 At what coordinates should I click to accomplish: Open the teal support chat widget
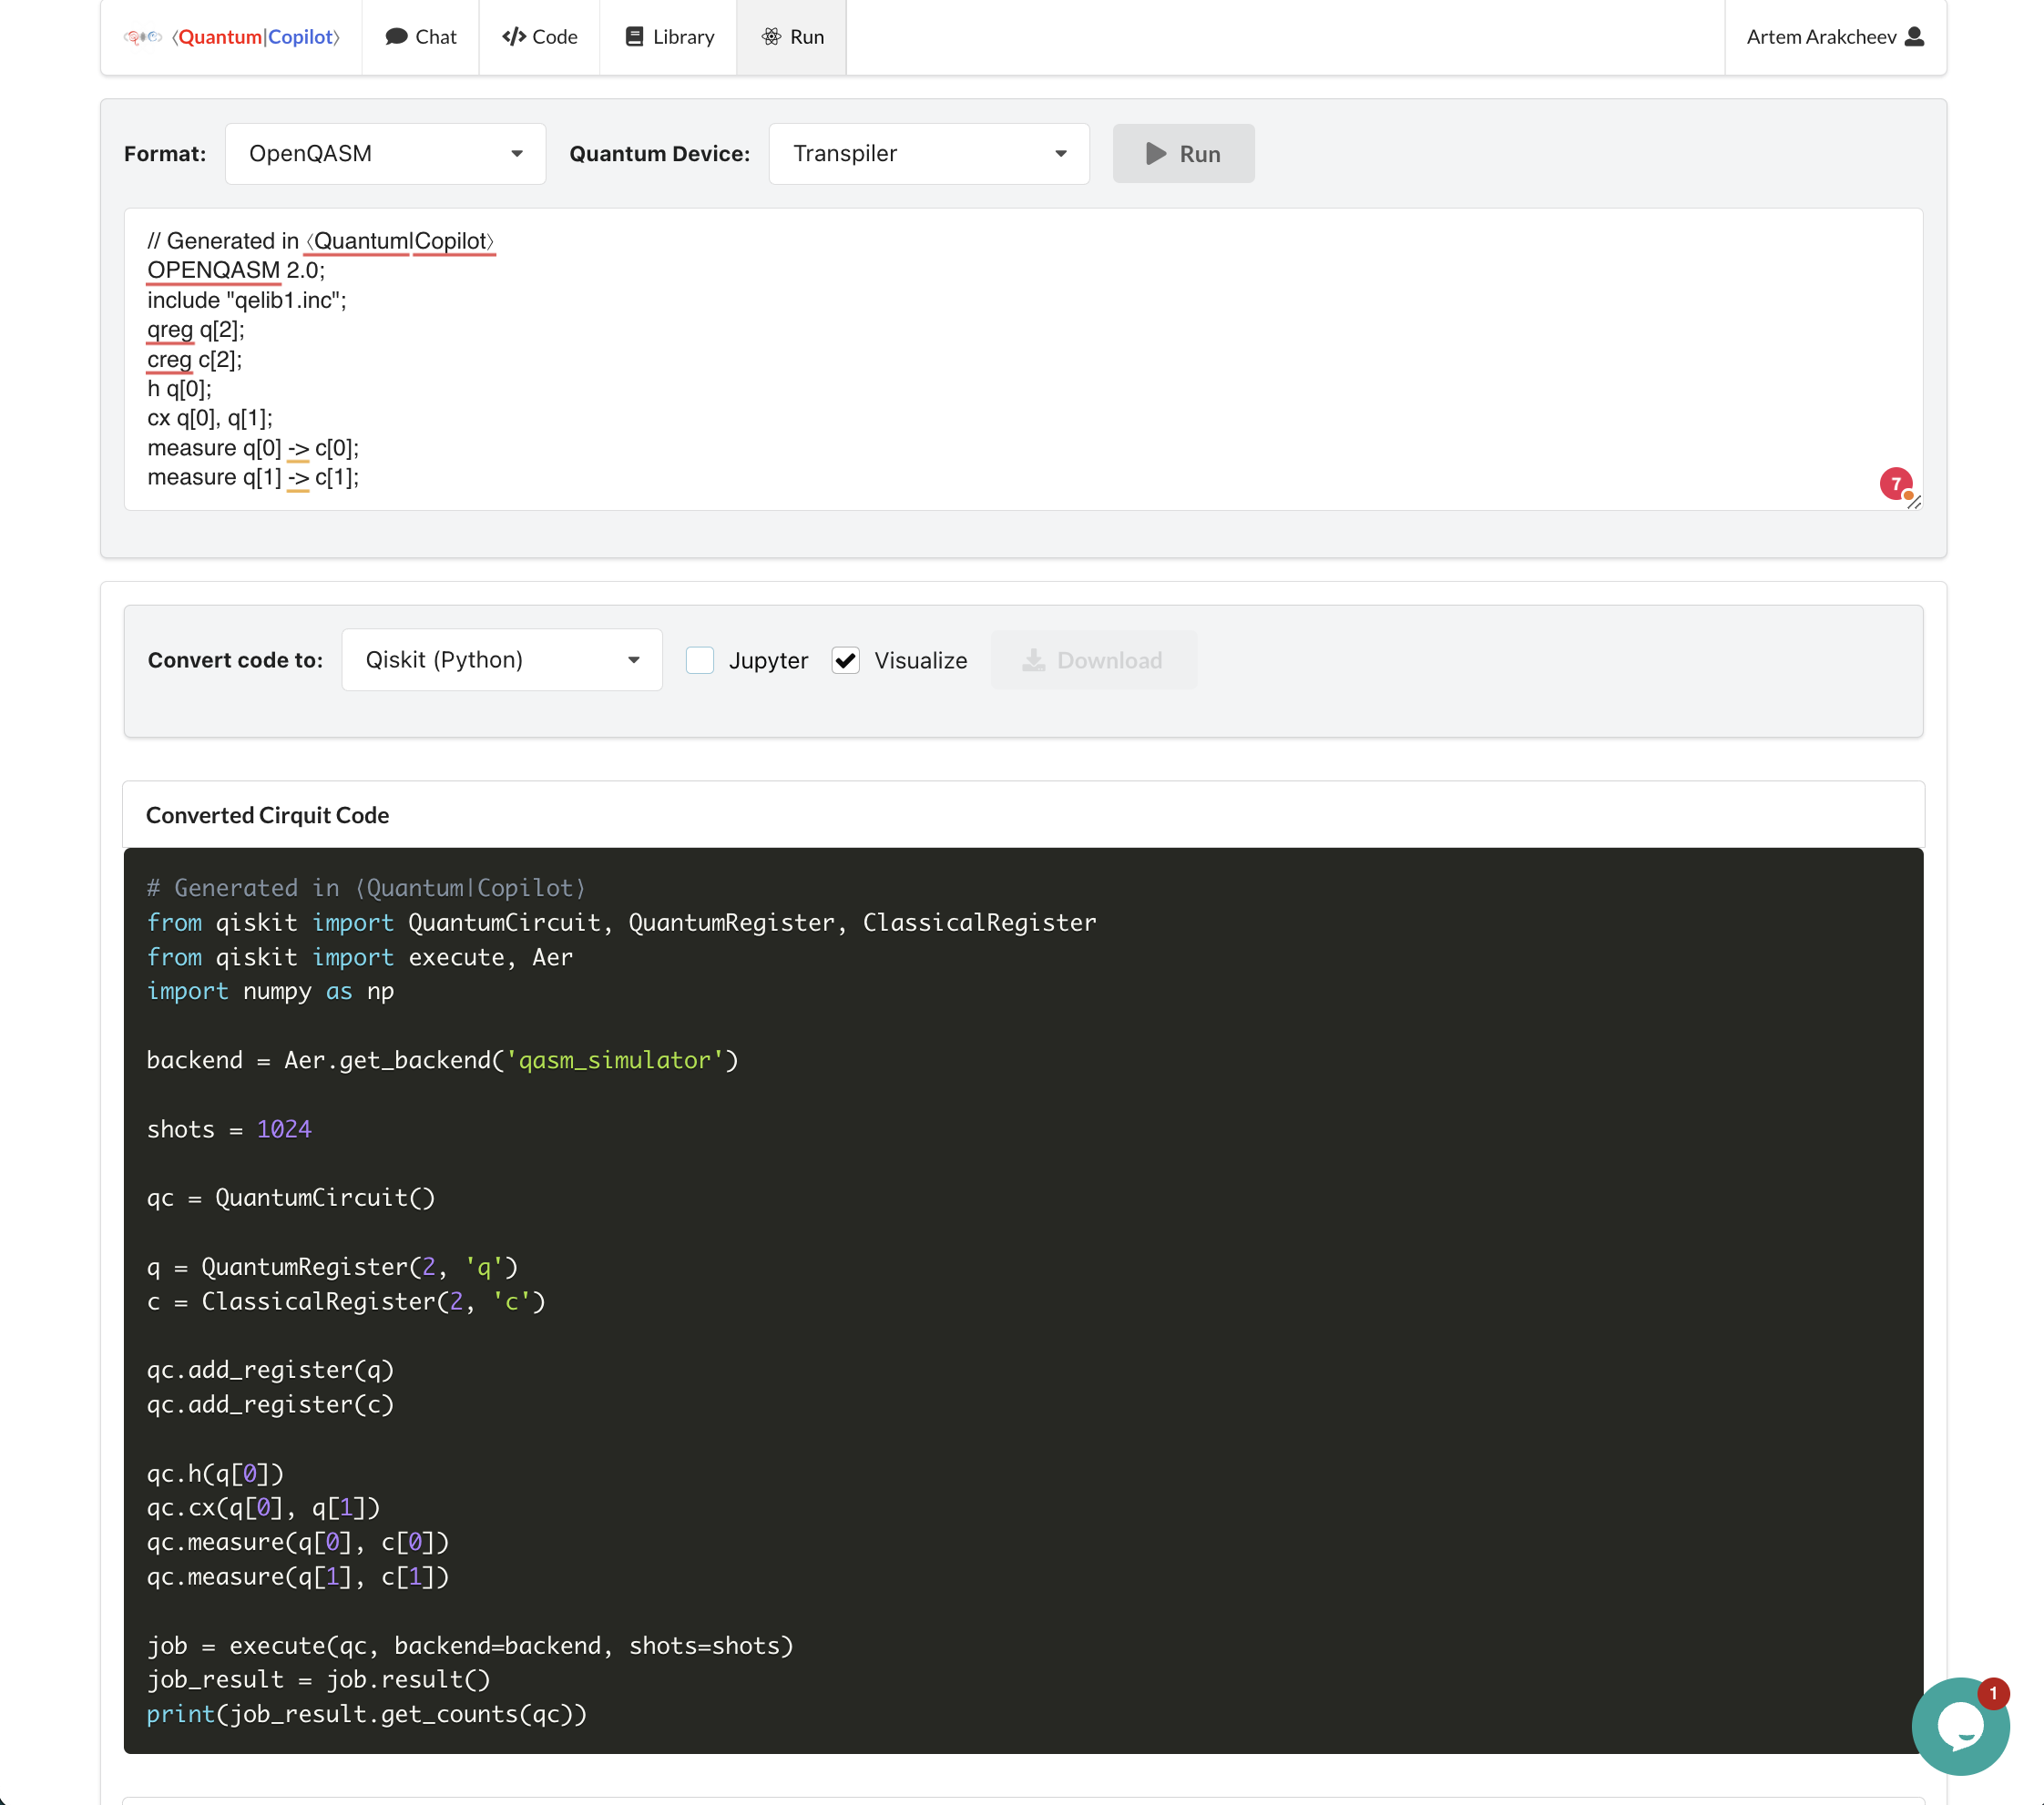pos(1959,1726)
